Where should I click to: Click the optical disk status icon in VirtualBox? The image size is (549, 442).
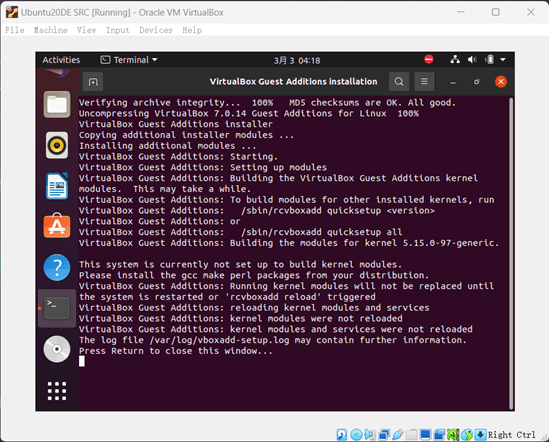[x=356, y=435]
